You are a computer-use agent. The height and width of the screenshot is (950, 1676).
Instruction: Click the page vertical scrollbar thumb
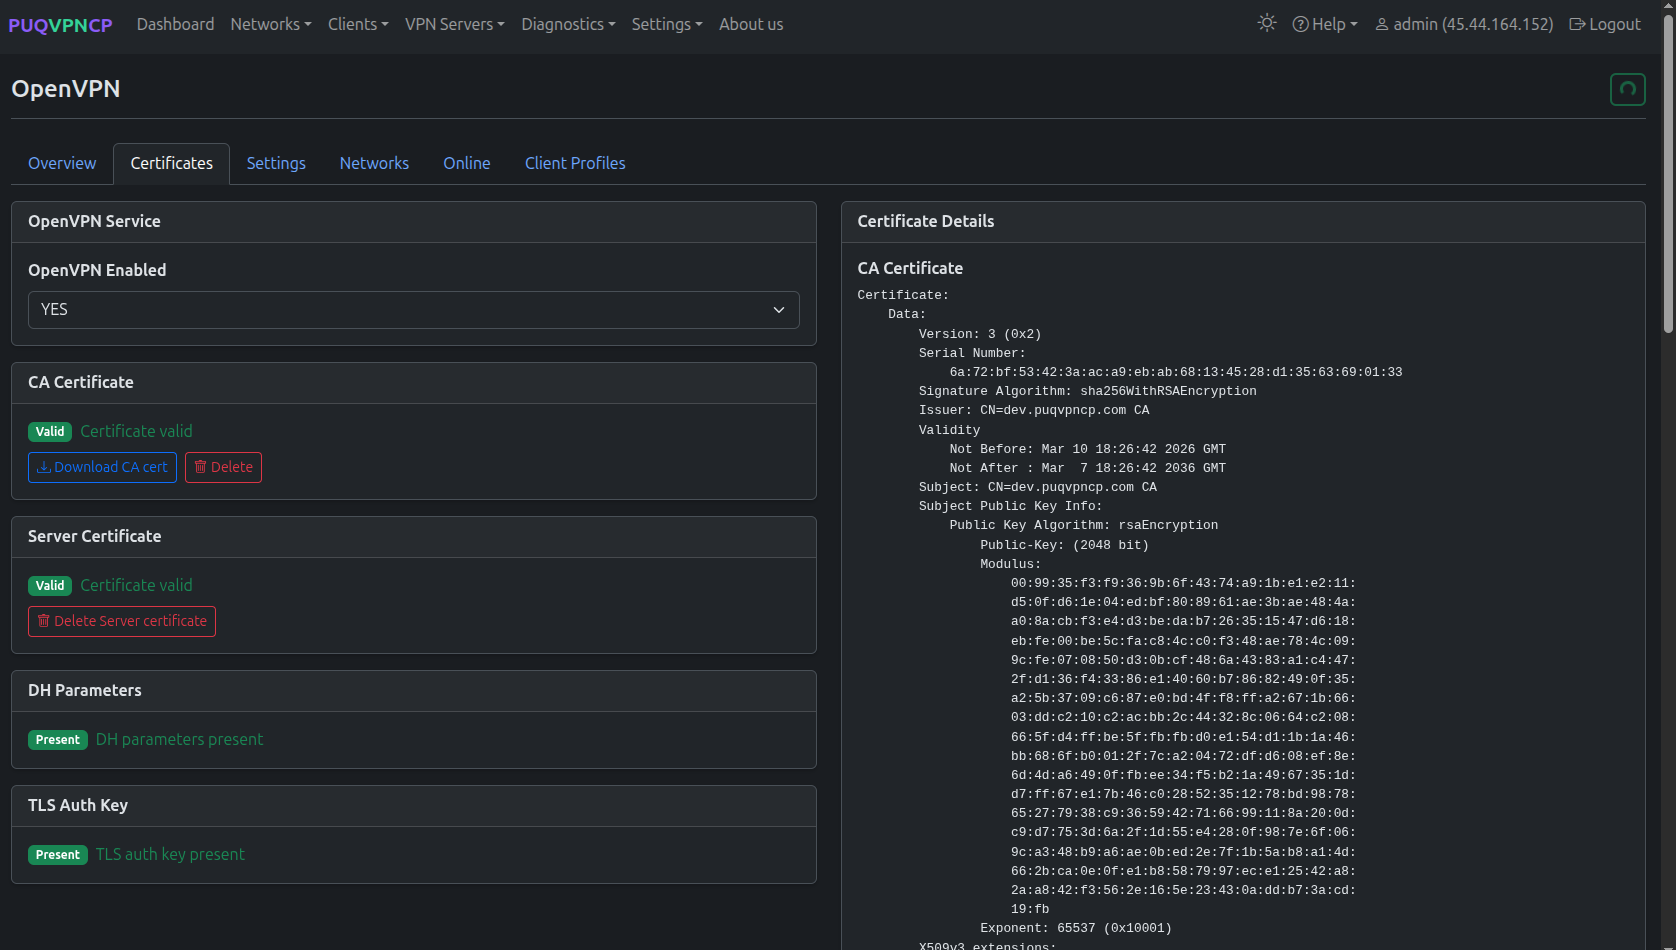point(1668,172)
